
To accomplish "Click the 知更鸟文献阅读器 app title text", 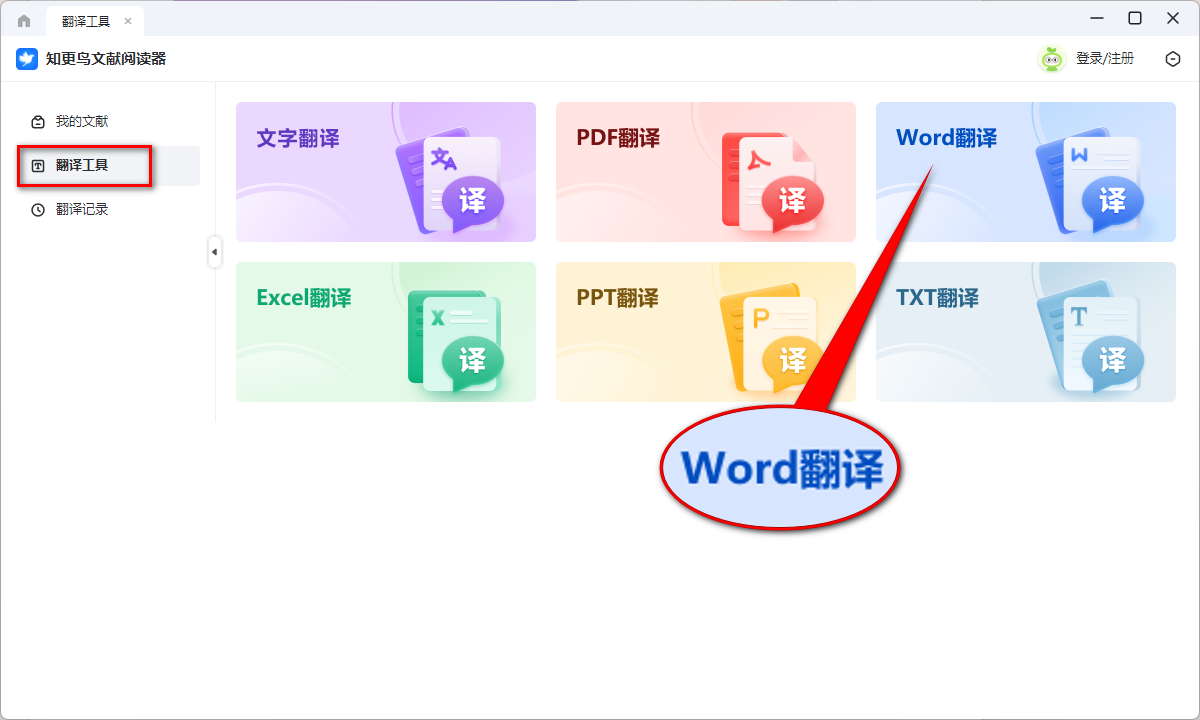I will click(106, 59).
